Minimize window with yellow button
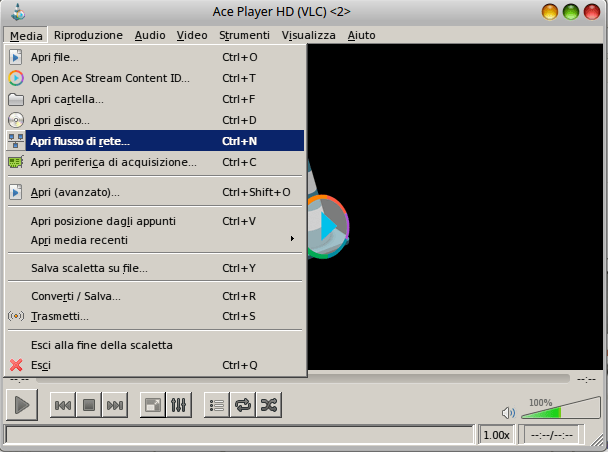The width and height of the screenshot is (608, 452). pos(550,12)
